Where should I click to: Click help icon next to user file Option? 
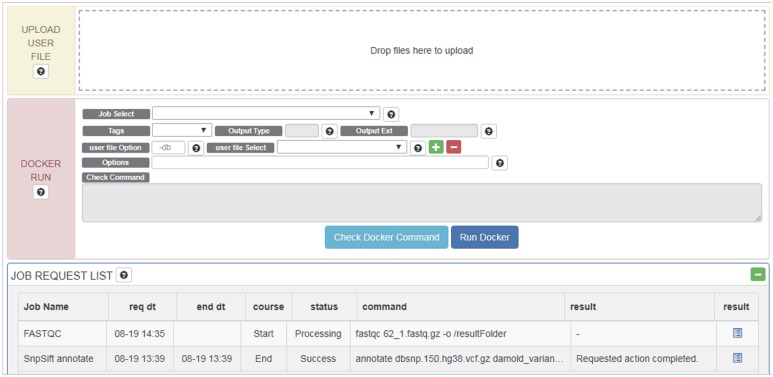click(196, 148)
